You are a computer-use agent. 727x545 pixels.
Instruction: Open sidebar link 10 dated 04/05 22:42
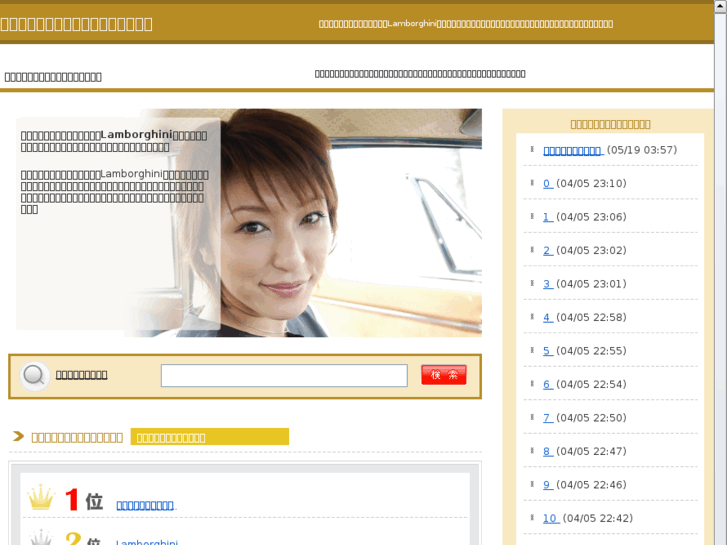551,518
